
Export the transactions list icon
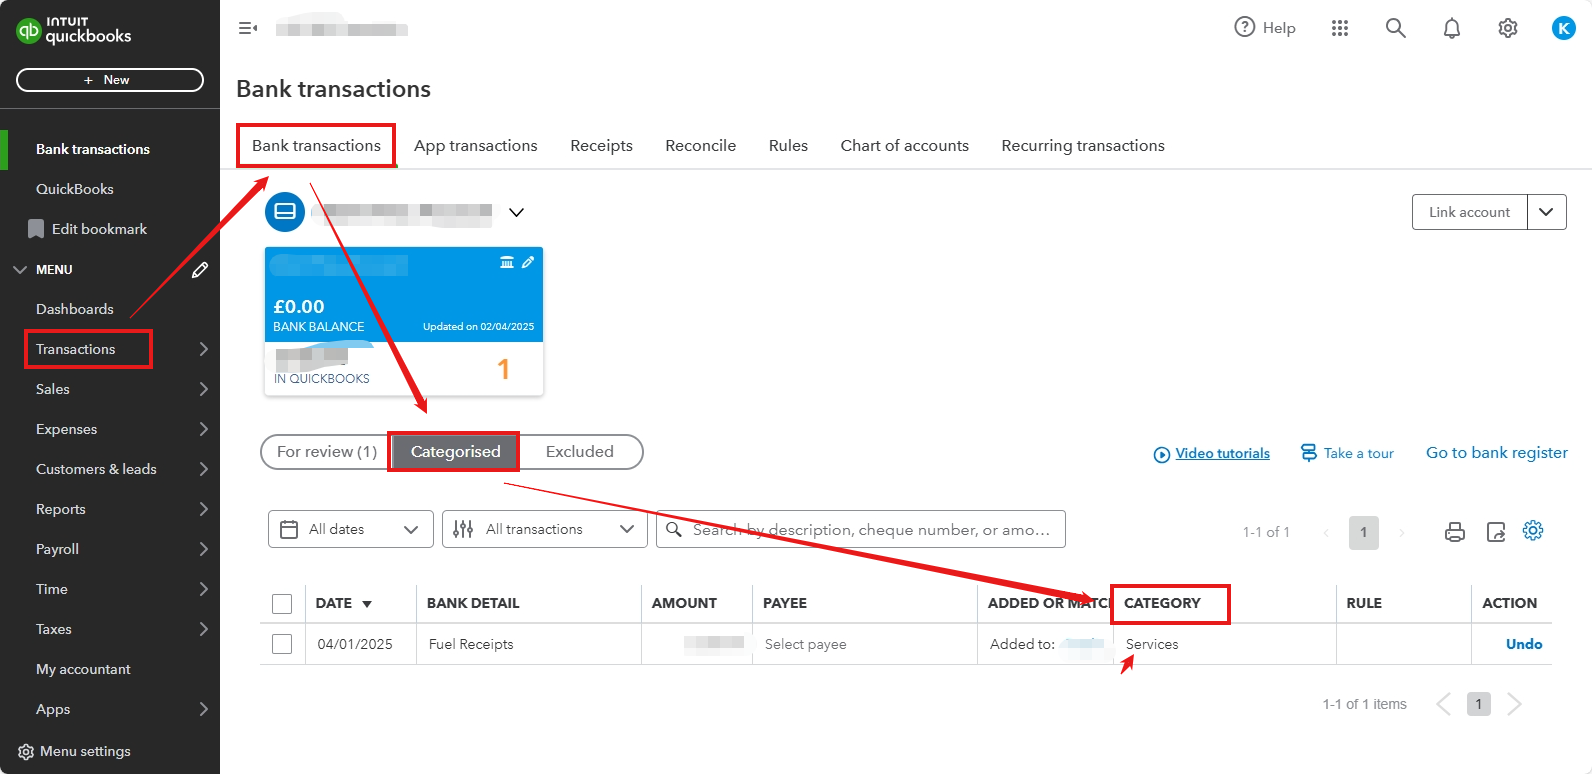pyautogui.click(x=1496, y=532)
